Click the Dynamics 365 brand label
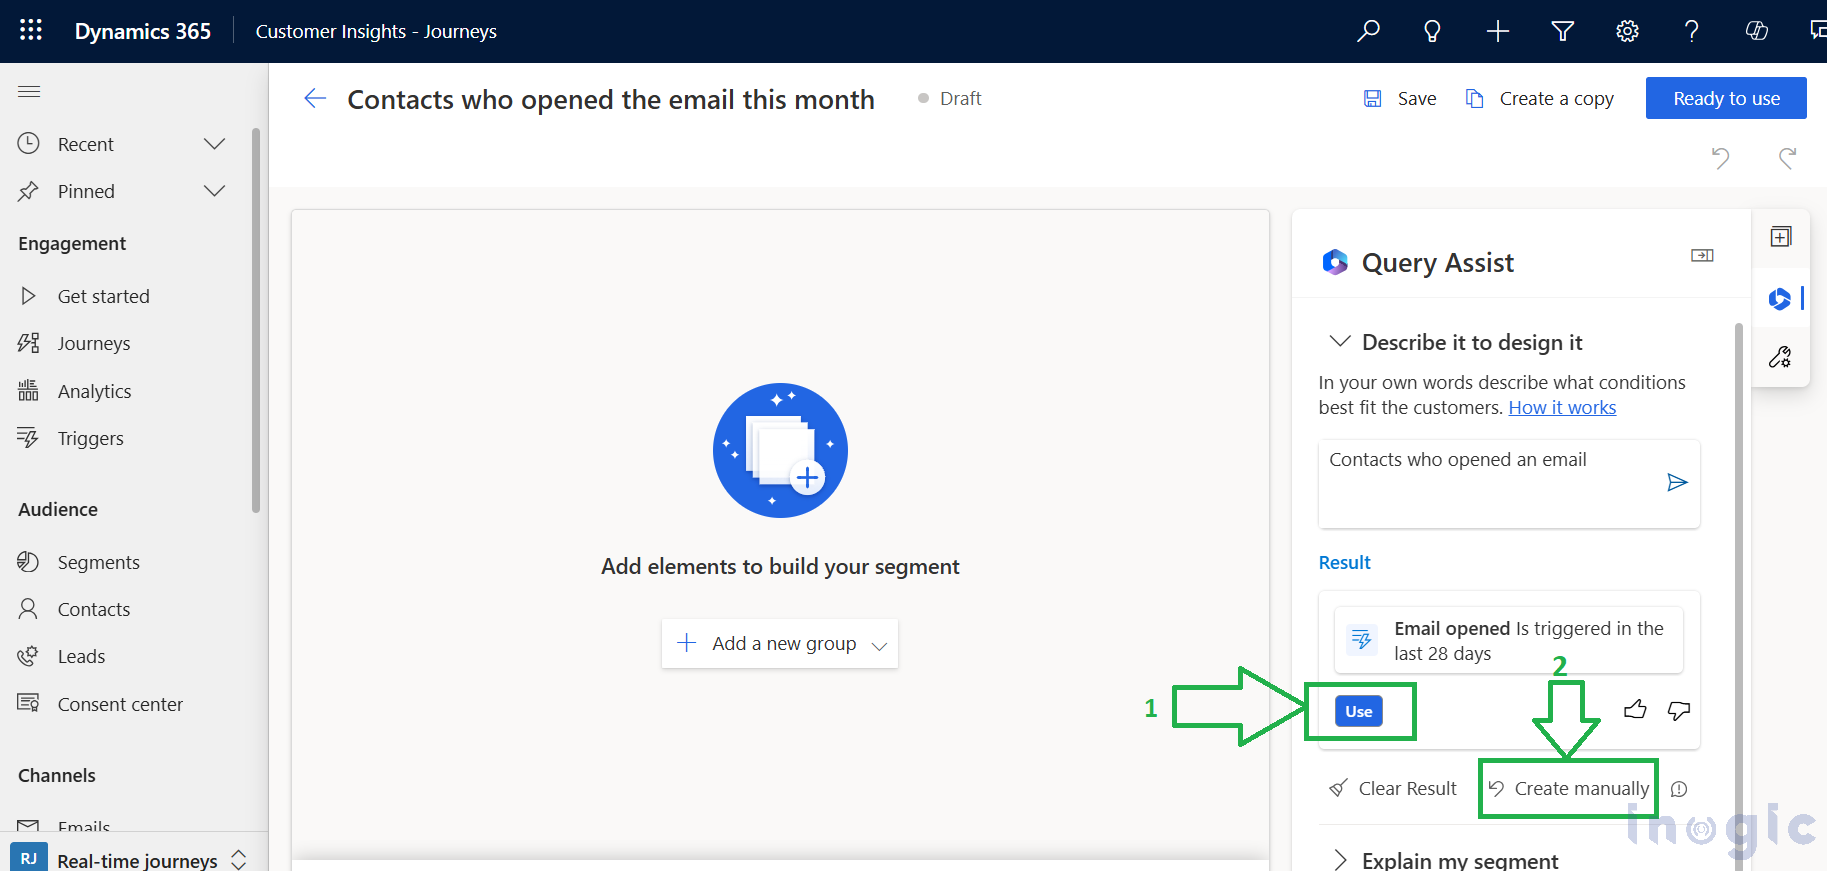 (x=143, y=31)
